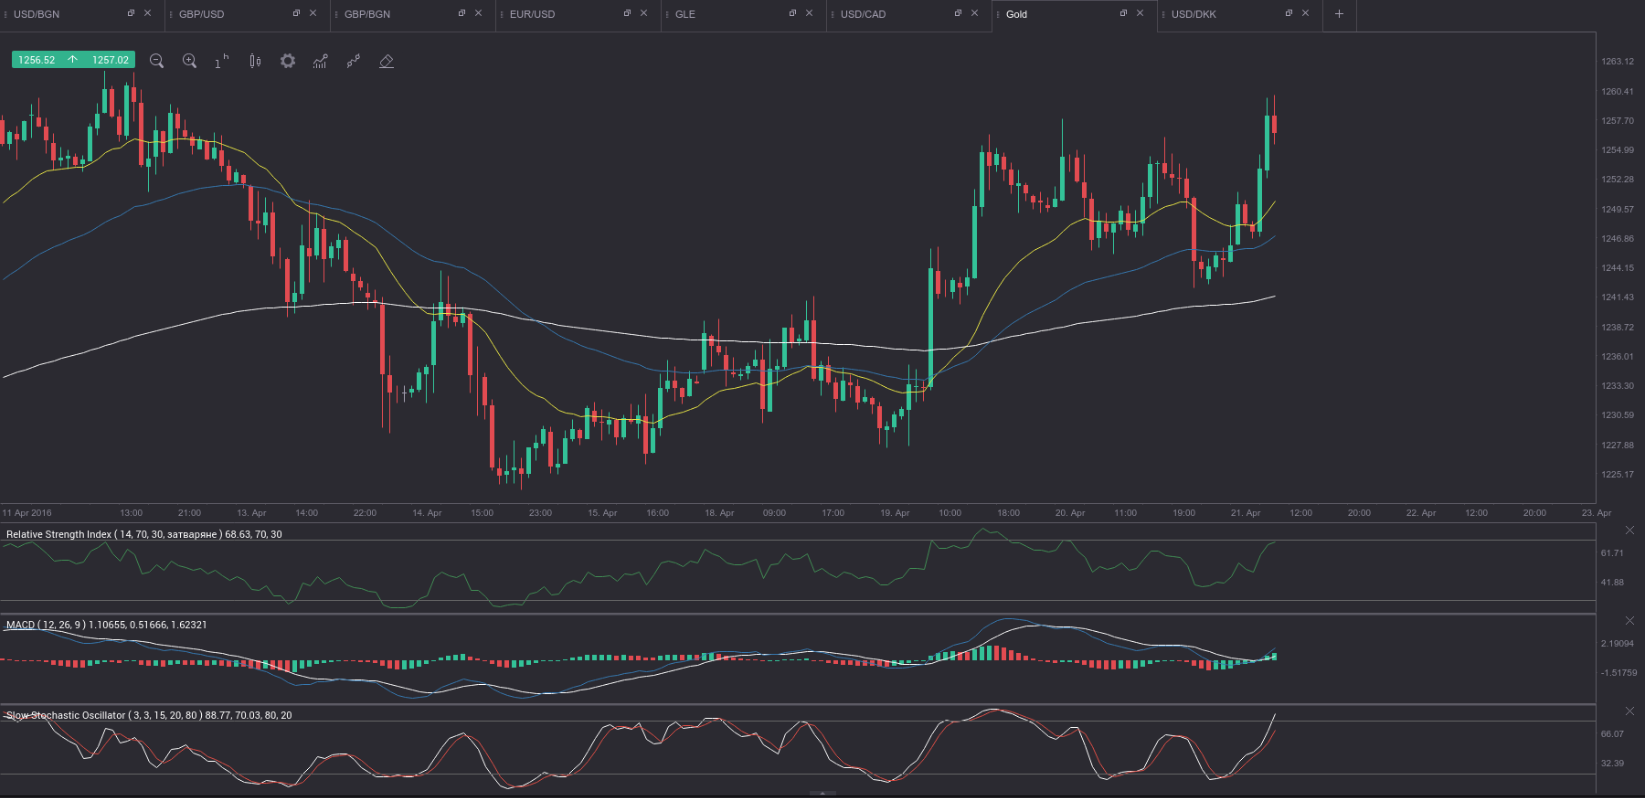The image size is (1645, 798).
Task: Select the drawing tools icon
Action: point(353,61)
